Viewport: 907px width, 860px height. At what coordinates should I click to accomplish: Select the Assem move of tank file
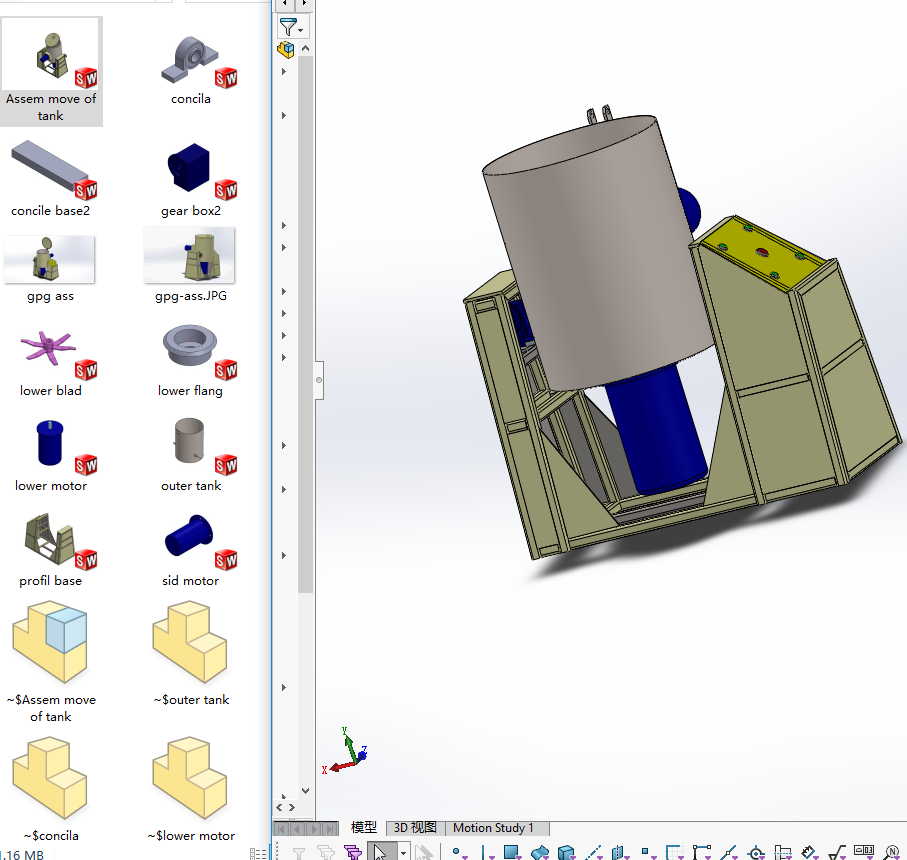point(51,71)
